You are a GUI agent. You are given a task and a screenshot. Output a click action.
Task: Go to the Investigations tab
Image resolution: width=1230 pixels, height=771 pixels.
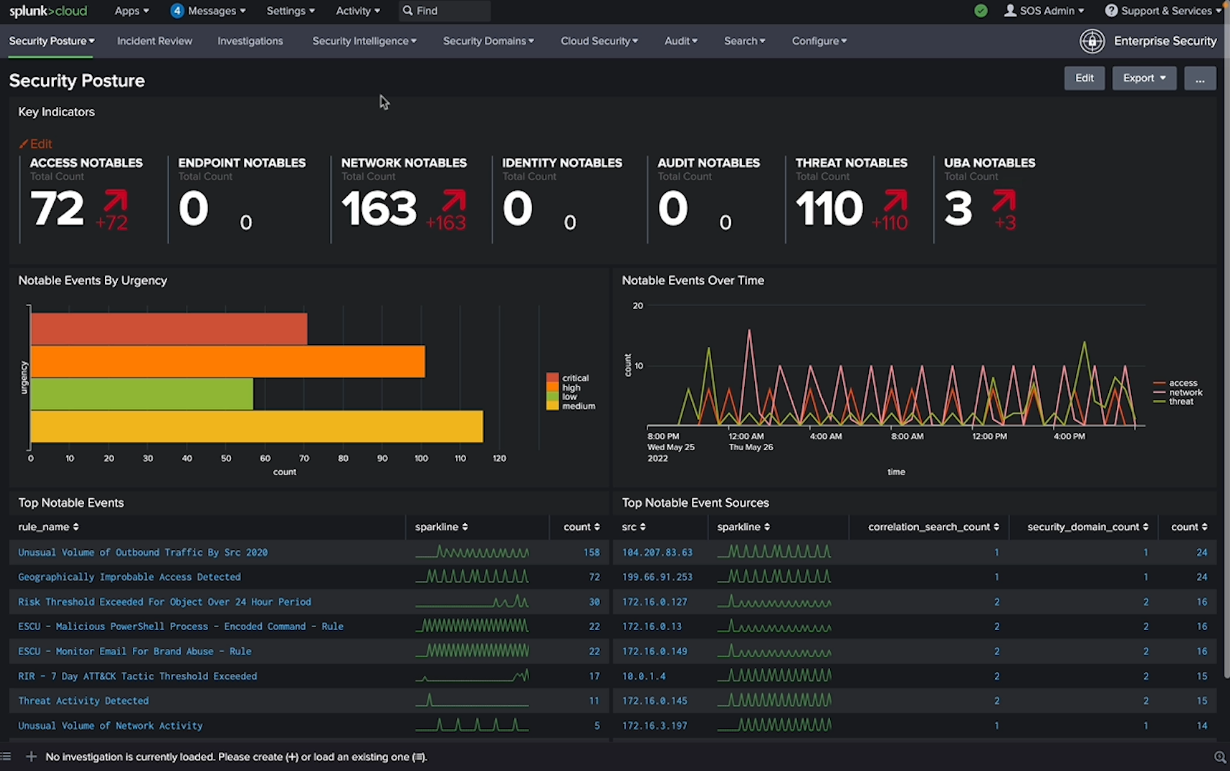[x=250, y=41]
